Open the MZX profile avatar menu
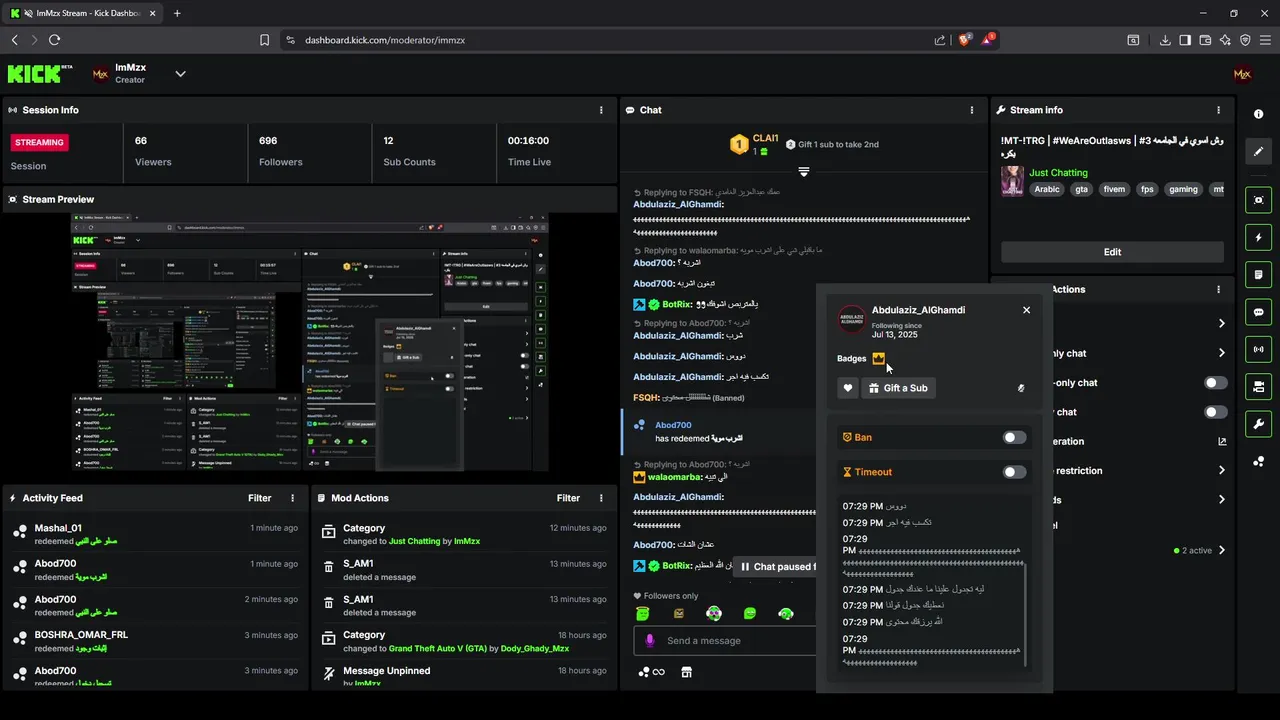The image size is (1280, 720). 1243,74
